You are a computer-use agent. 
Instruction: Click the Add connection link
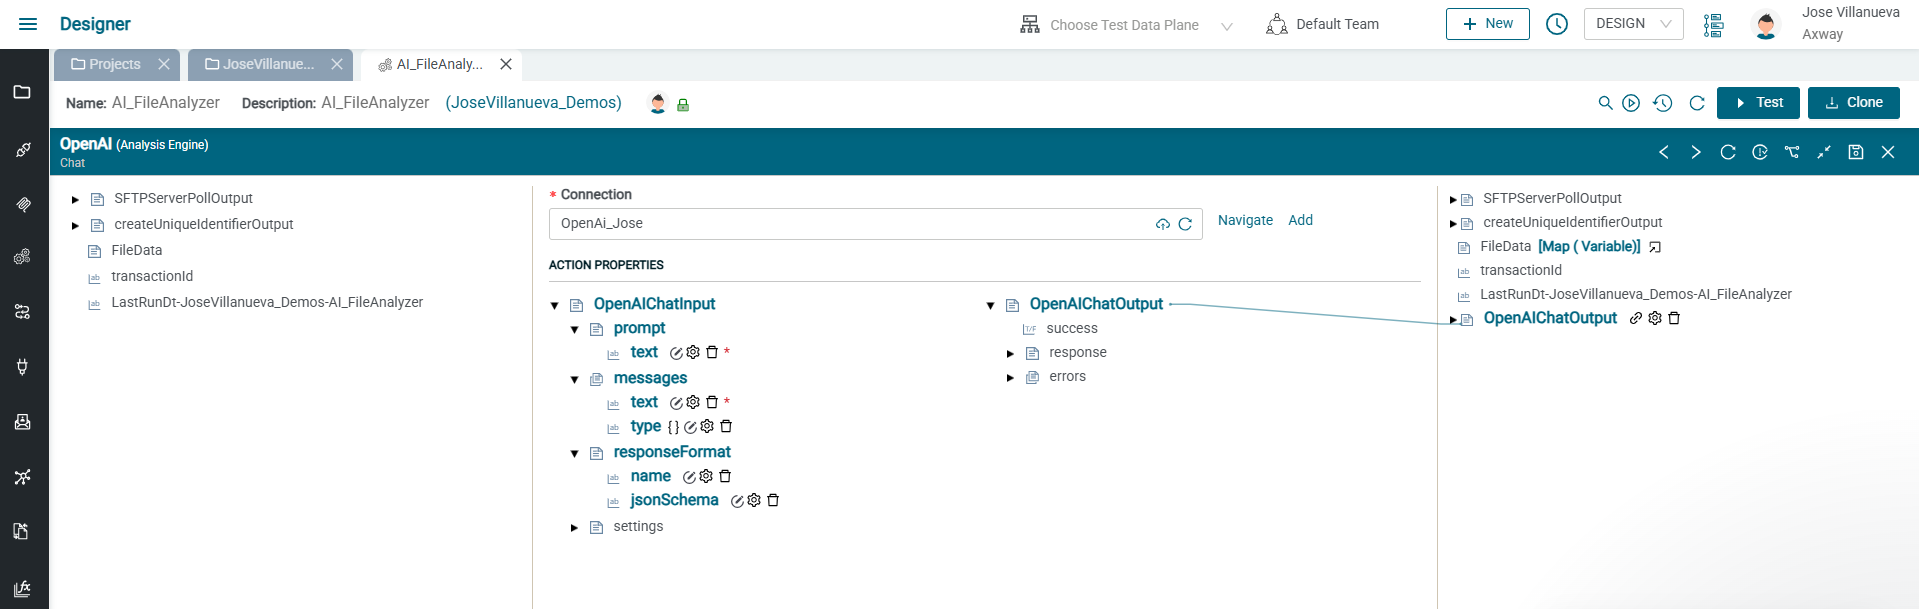click(x=1300, y=220)
